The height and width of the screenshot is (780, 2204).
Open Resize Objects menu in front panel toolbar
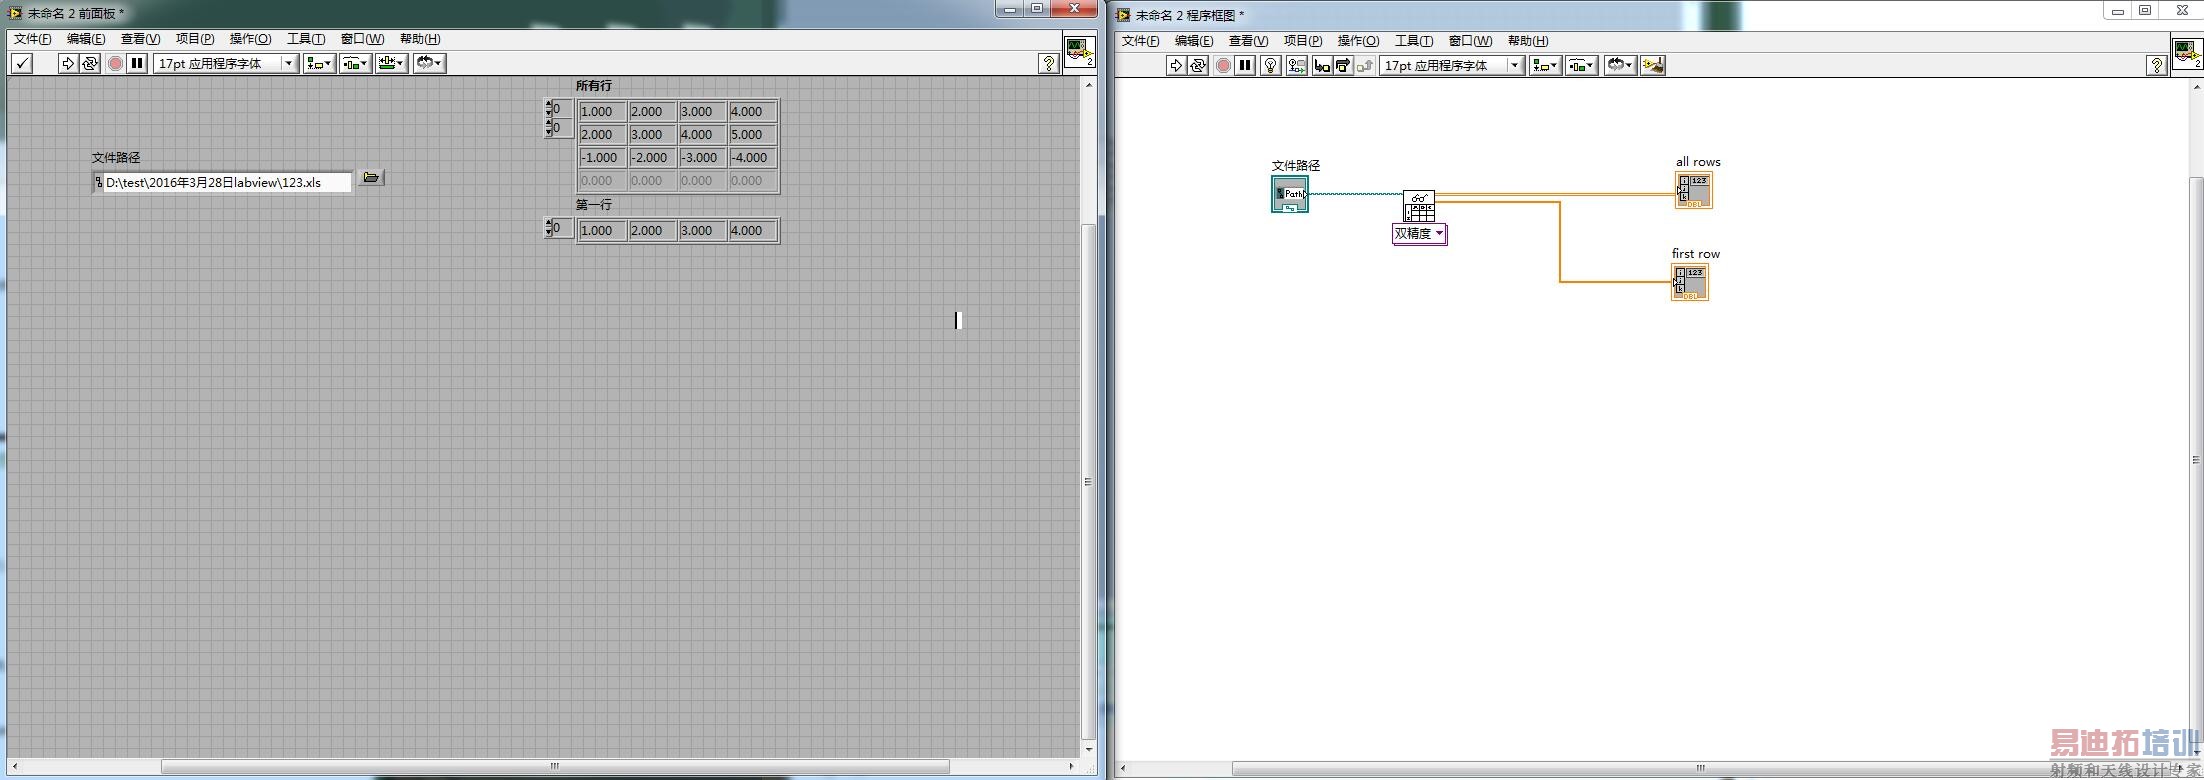pyautogui.click(x=391, y=63)
